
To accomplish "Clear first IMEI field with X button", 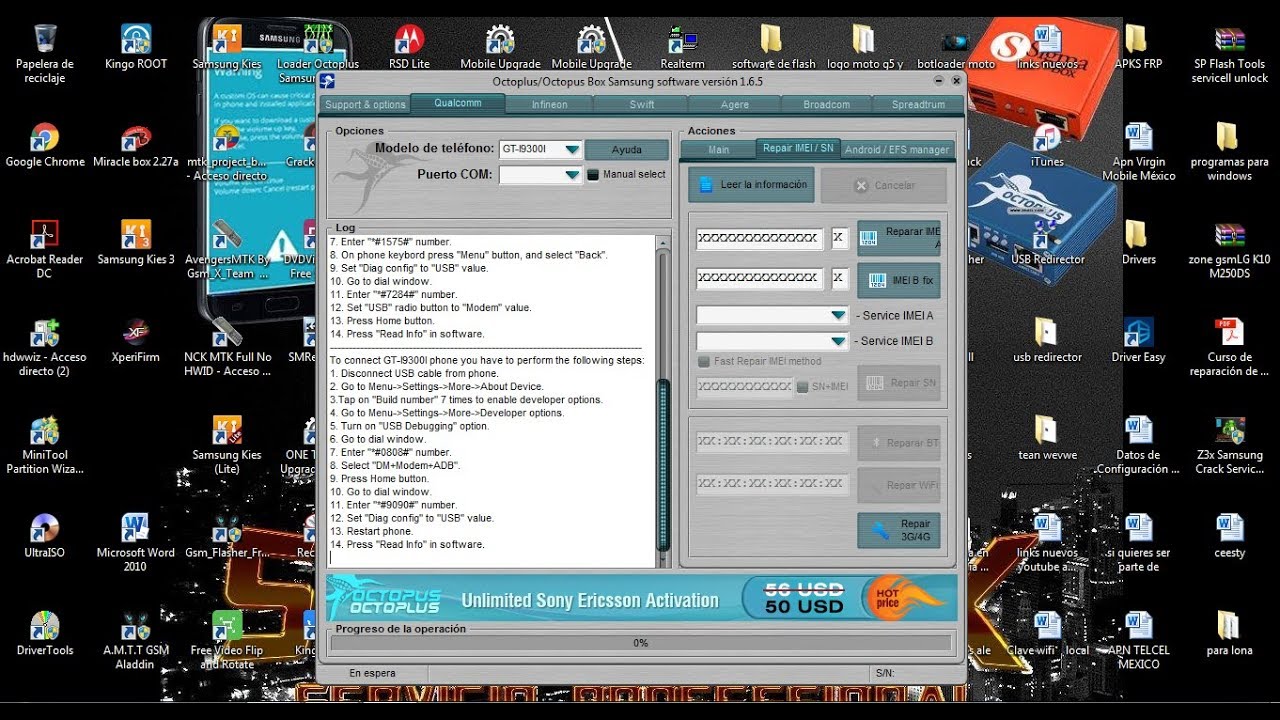I will point(840,238).
